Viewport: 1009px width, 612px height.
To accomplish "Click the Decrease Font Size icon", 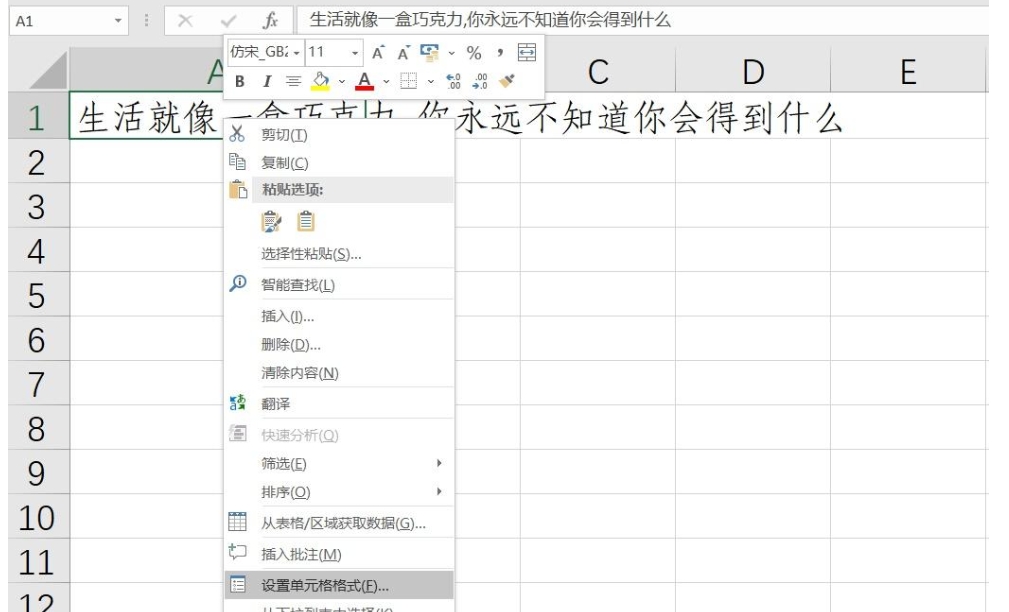I will pyautogui.click(x=402, y=53).
